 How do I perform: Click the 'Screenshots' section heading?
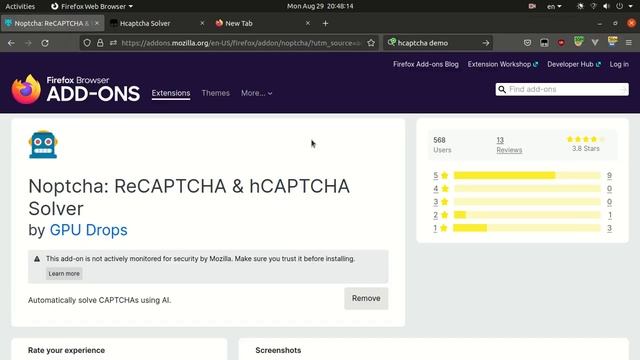[x=278, y=350]
